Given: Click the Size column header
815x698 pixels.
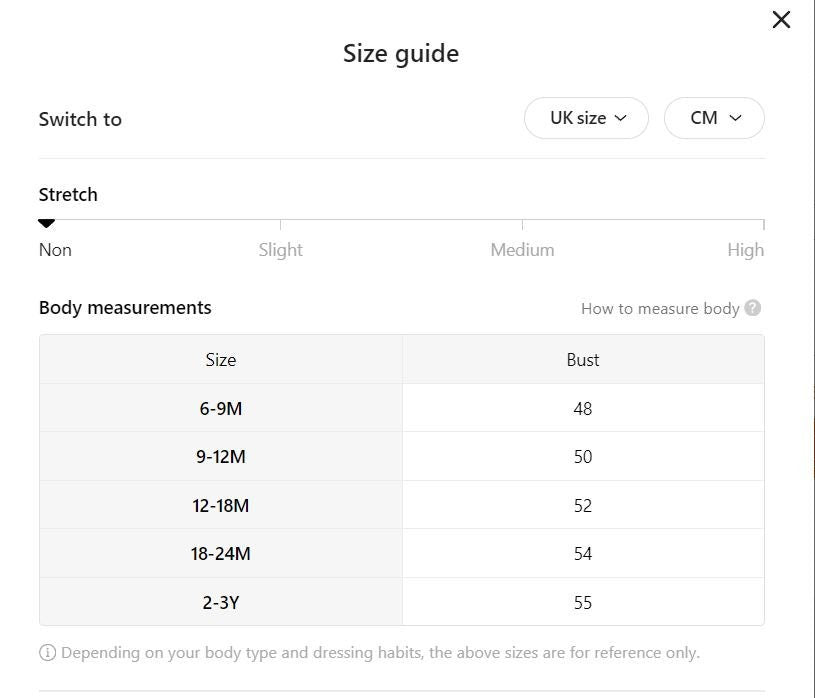Looking at the screenshot, I should [x=221, y=360].
